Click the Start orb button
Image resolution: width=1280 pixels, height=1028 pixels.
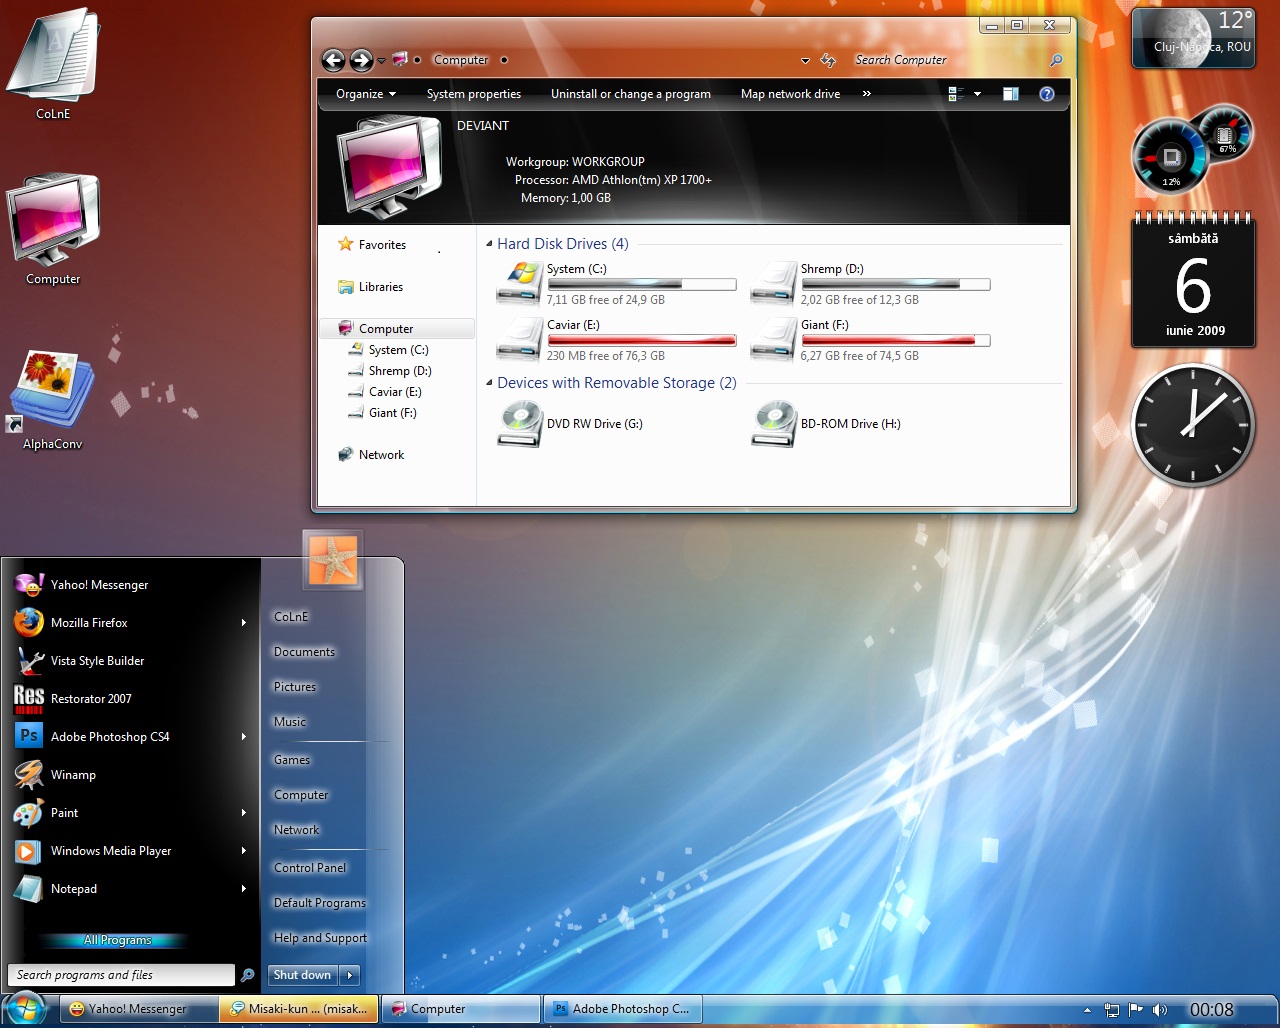(x=23, y=1008)
